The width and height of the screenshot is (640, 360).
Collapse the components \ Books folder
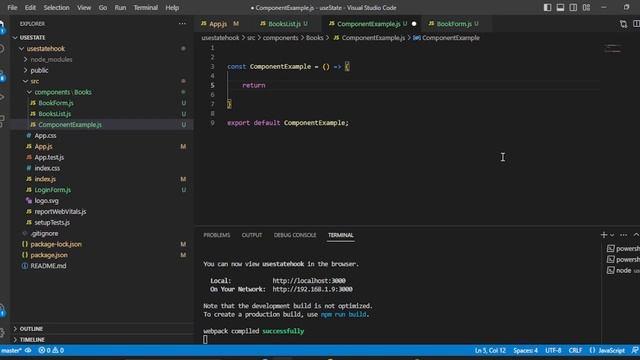[x=29, y=92]
